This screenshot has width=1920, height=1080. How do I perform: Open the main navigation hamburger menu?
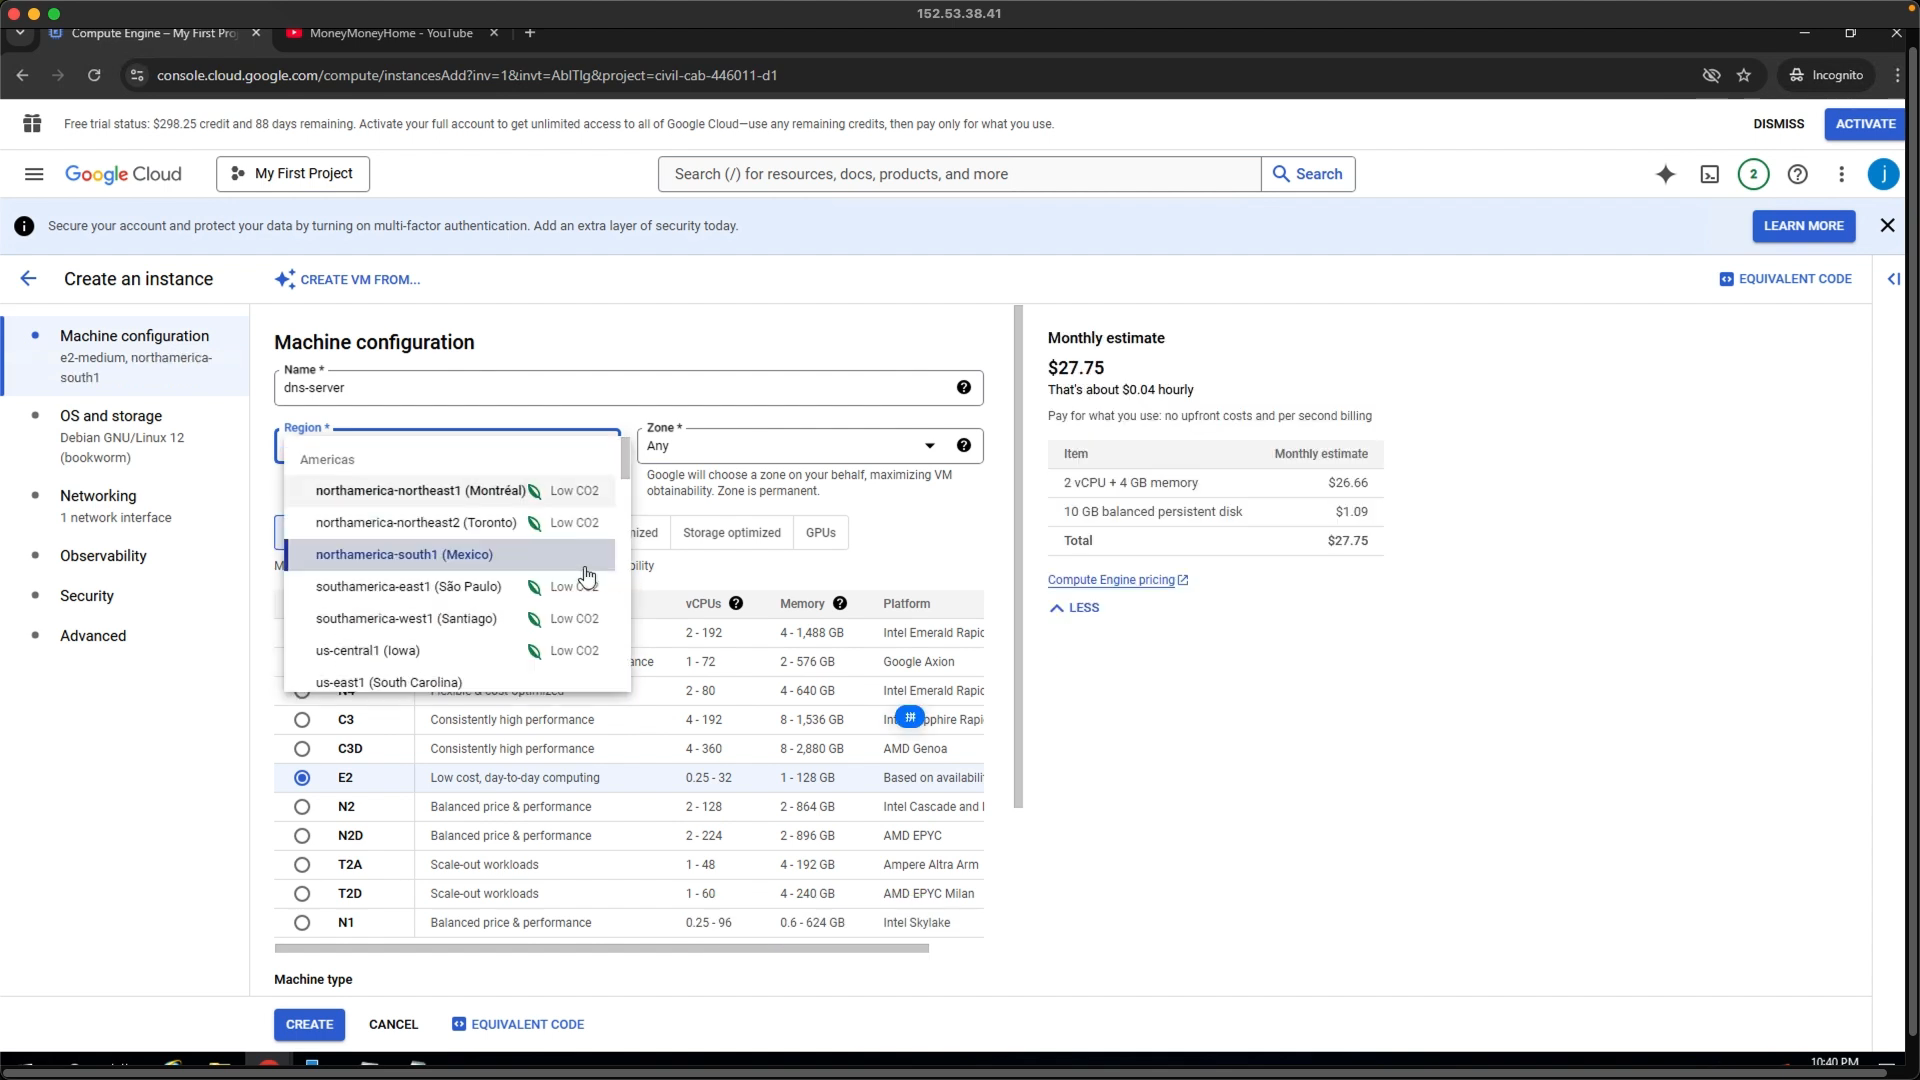coord(34,174)
